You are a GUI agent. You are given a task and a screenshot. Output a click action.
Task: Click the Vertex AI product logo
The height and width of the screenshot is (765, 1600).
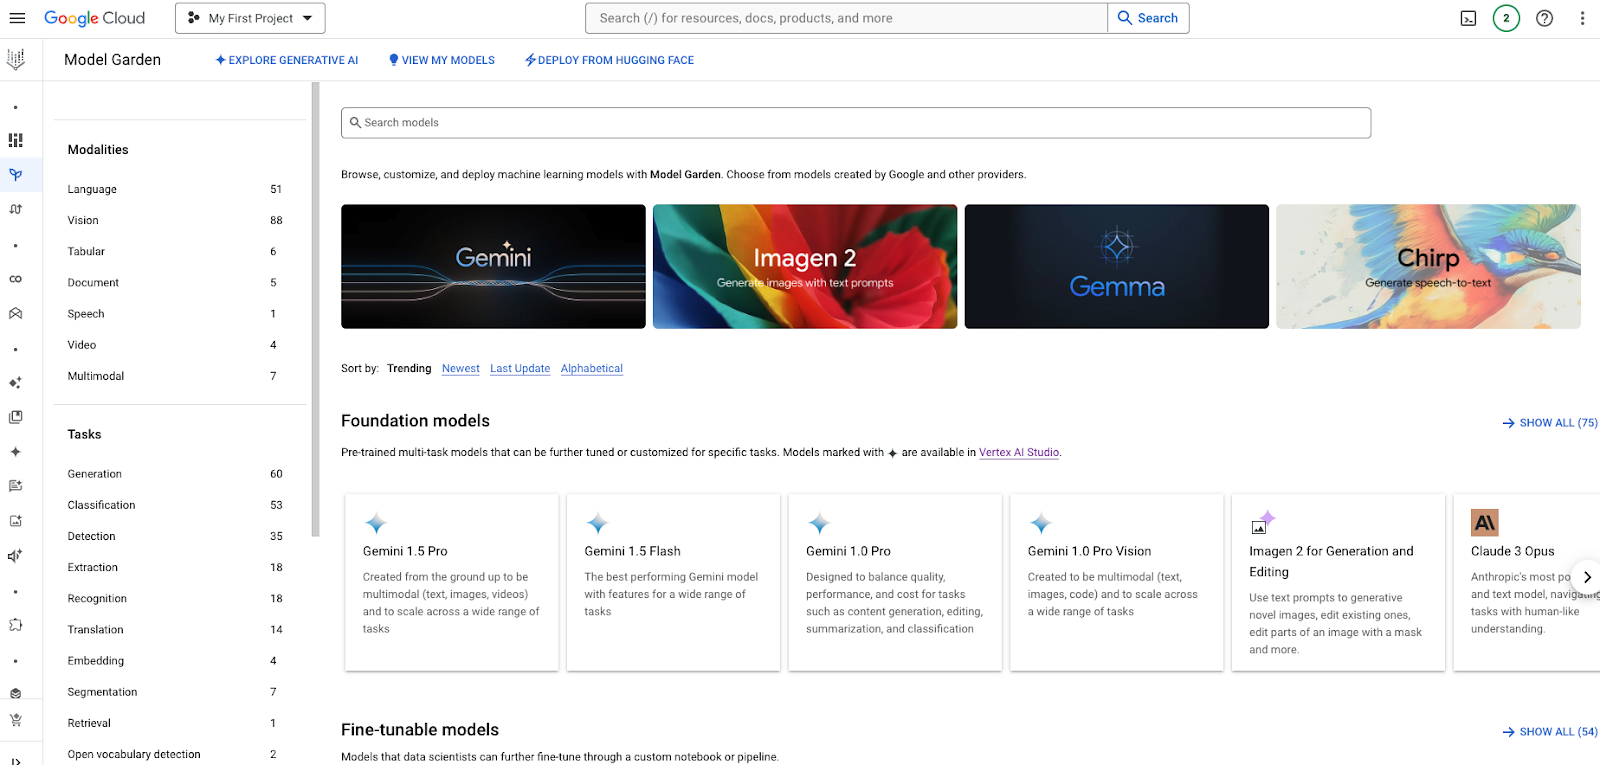point(15,60)
